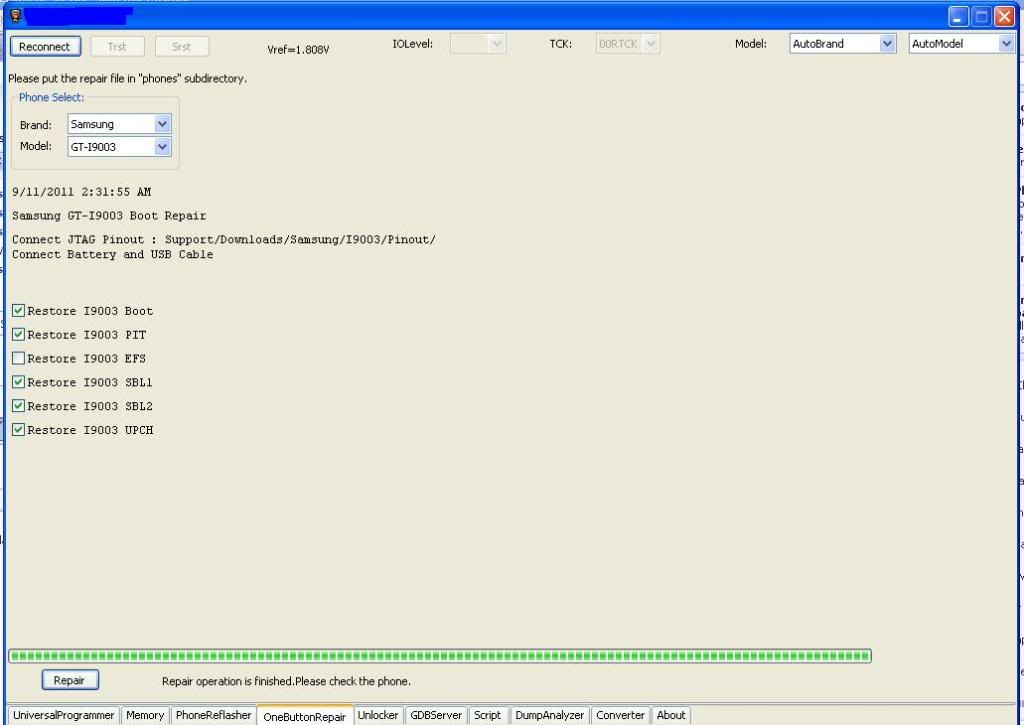The image size is (1024, 725).
Task: Maximize the application window
Action: pyautogui.click(x=981, y=16)
